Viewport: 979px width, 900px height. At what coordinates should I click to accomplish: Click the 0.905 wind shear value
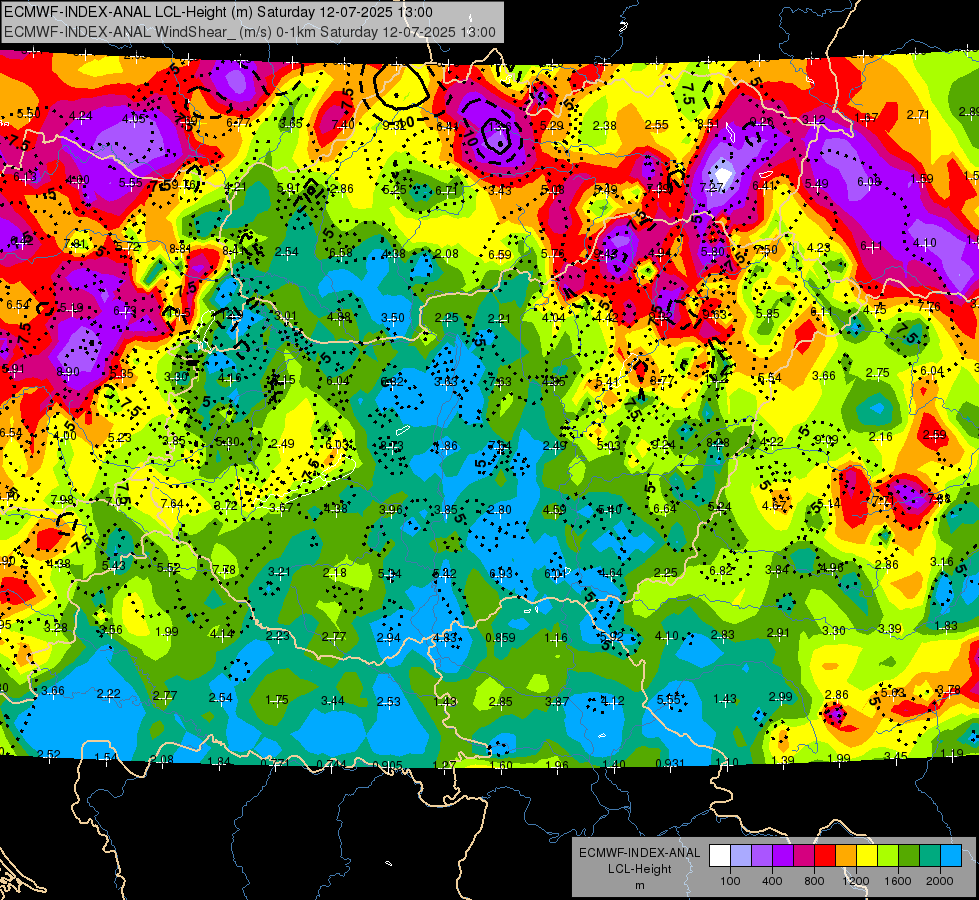[387, 766]
